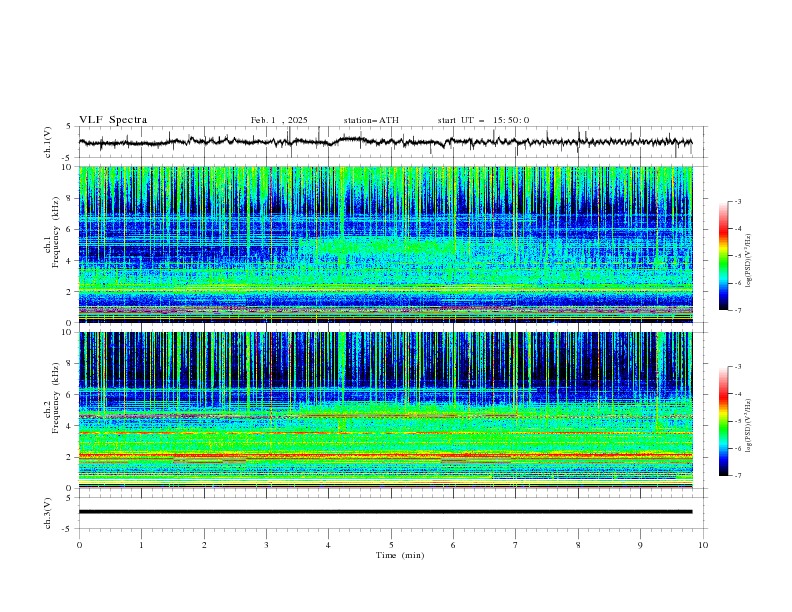Click the "station=ATH" label

click(371, 120)
